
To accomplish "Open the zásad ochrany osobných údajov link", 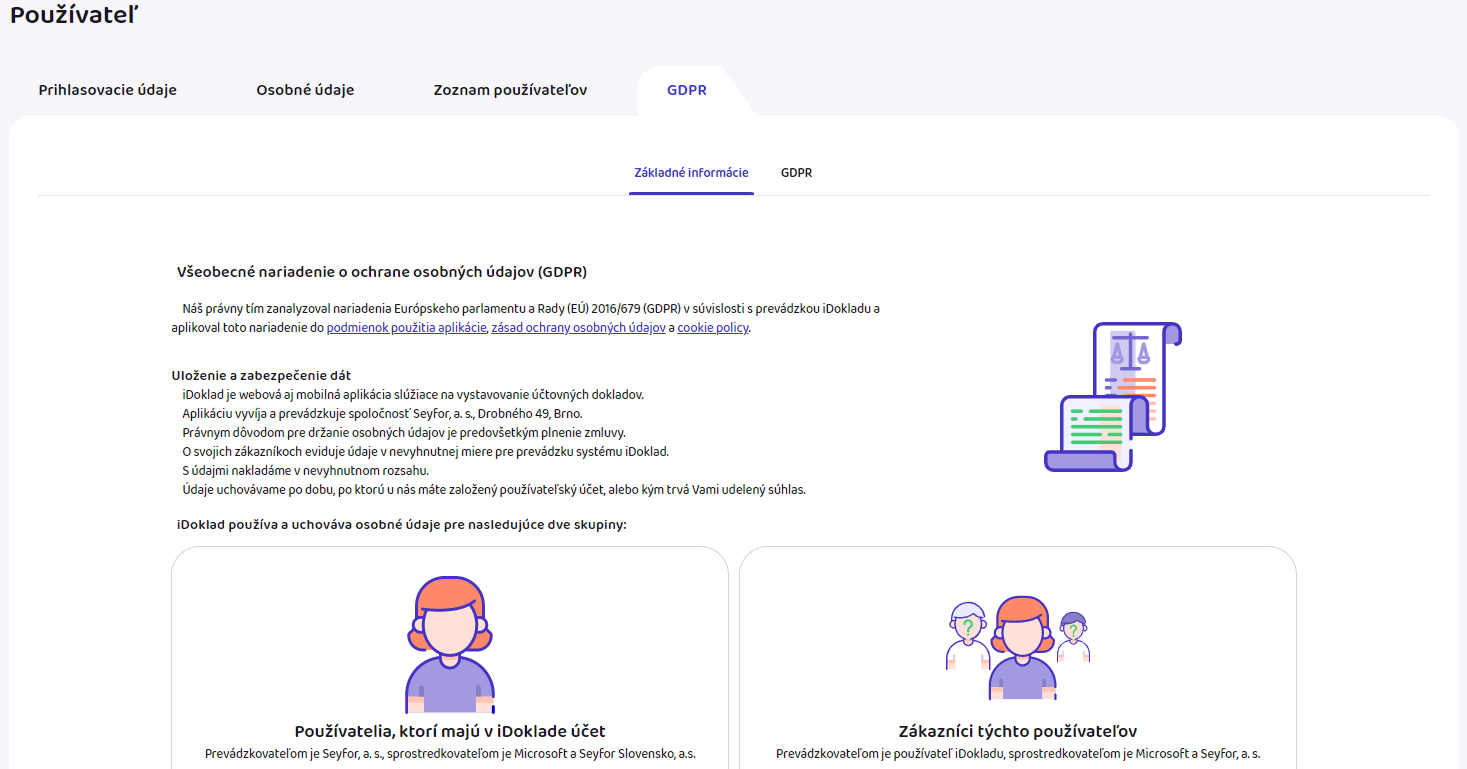I will [578, 328].
